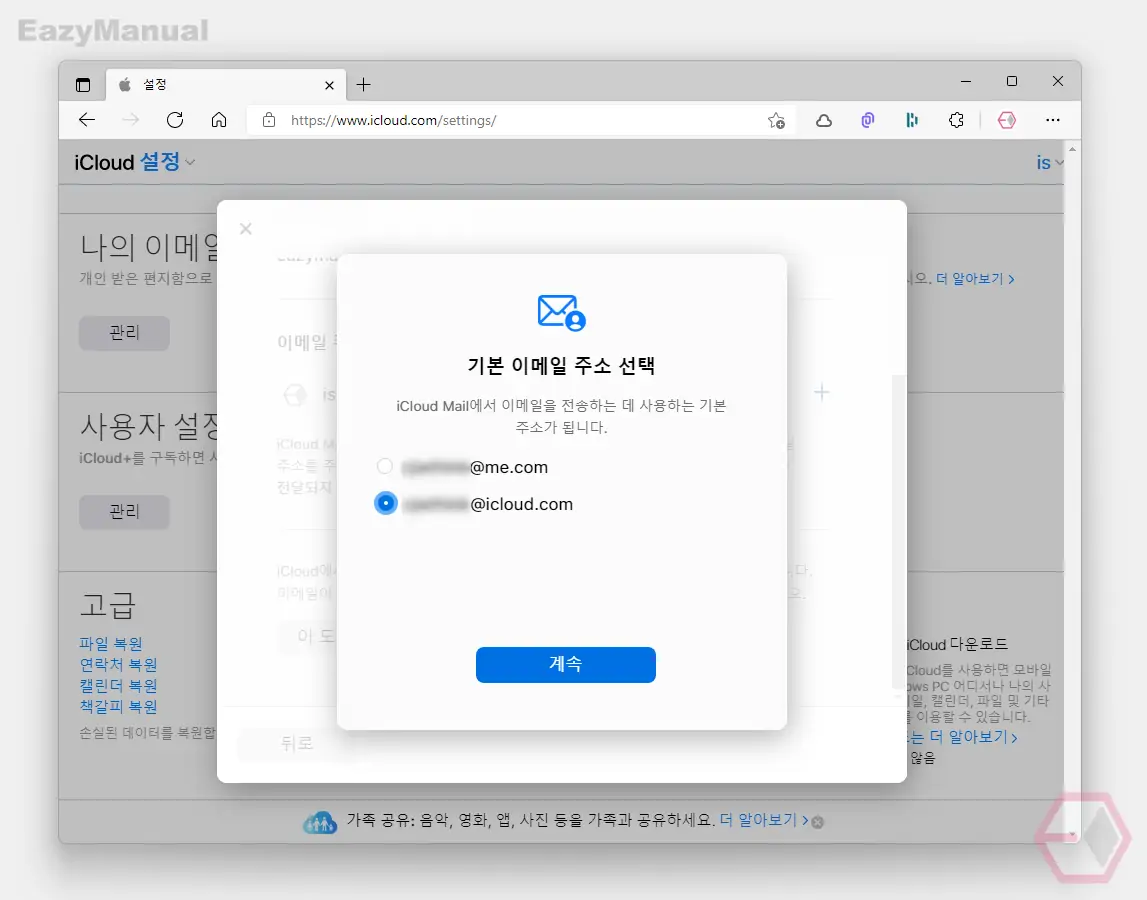
Task: Click the dimmed plus add email icon
Action: 821,392
